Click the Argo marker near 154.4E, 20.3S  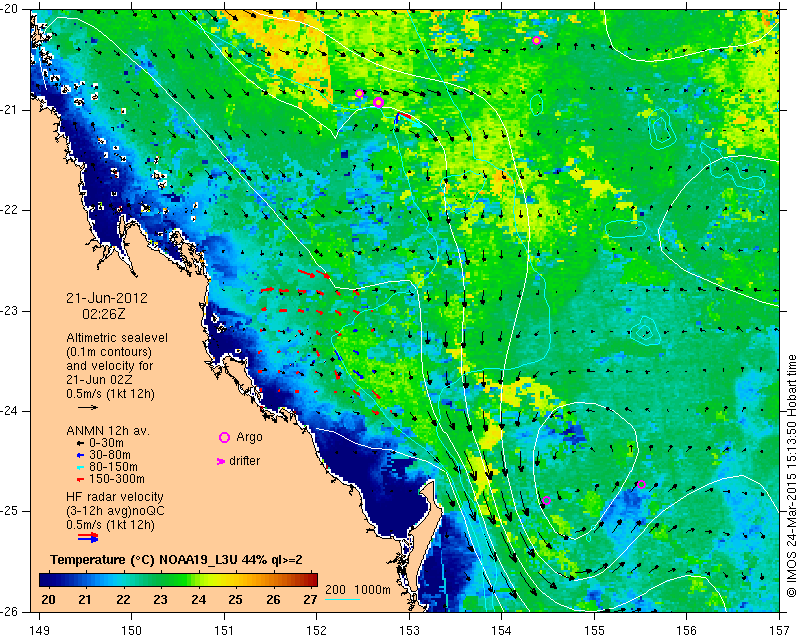click(536, 41)
